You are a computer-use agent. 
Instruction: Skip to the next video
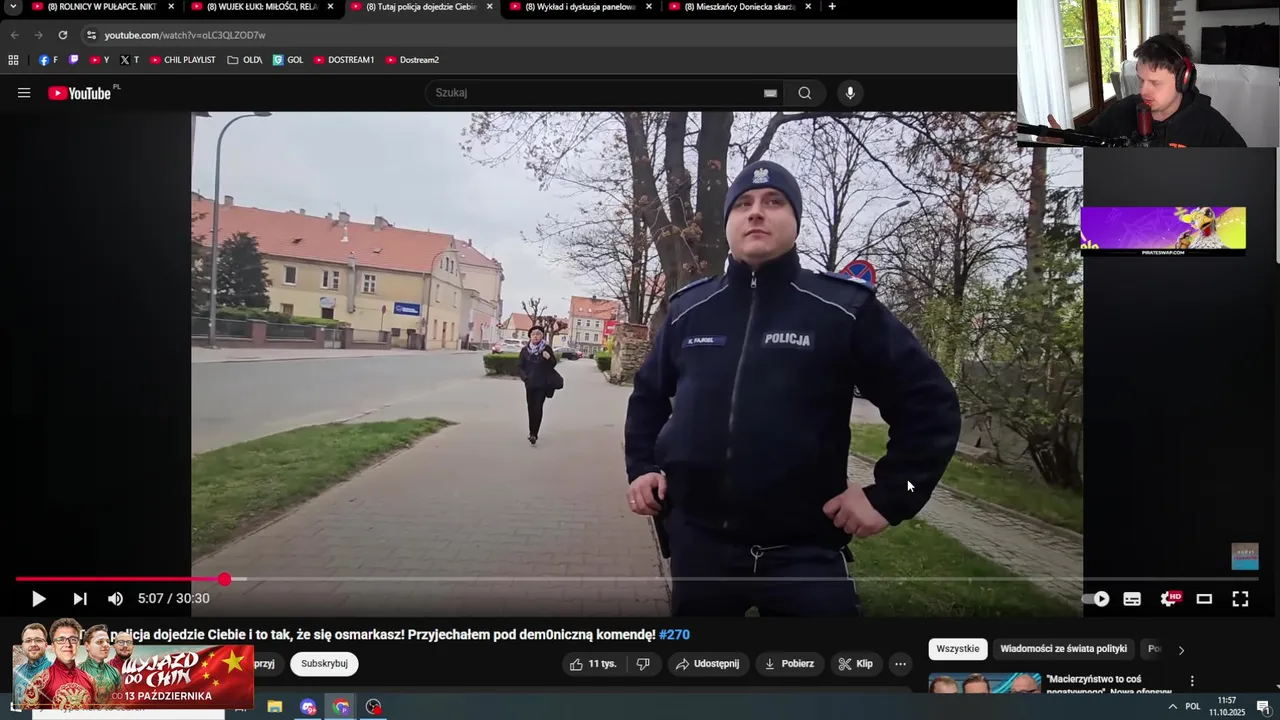click(80, 599)
